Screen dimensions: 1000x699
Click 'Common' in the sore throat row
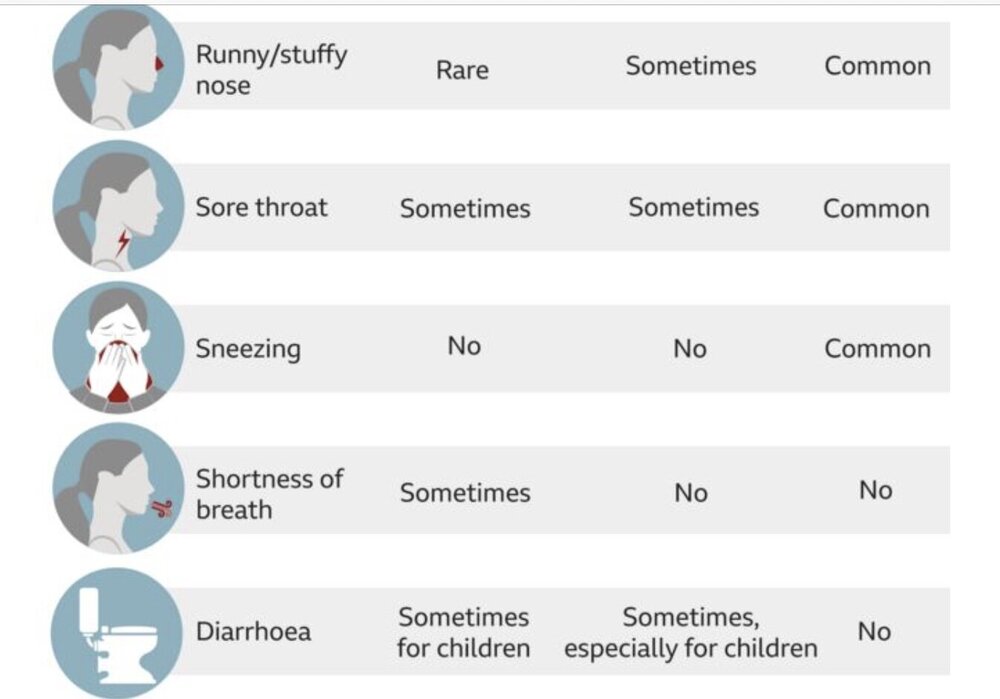[x=876, y=209]
